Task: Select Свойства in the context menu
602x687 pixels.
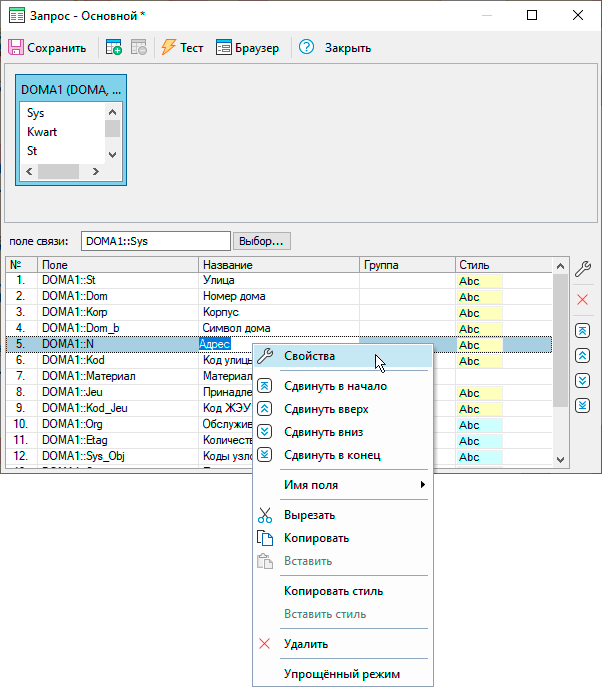Action: coord(309,356)
